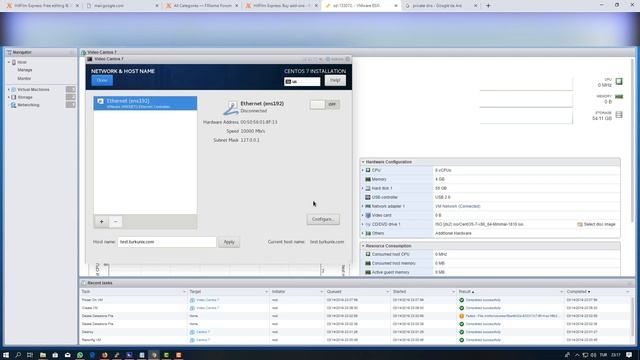This screenshot has height=360, width=640.
Task: Open Virtual Machines in Navigator
Action: click(x=33, y=89)
